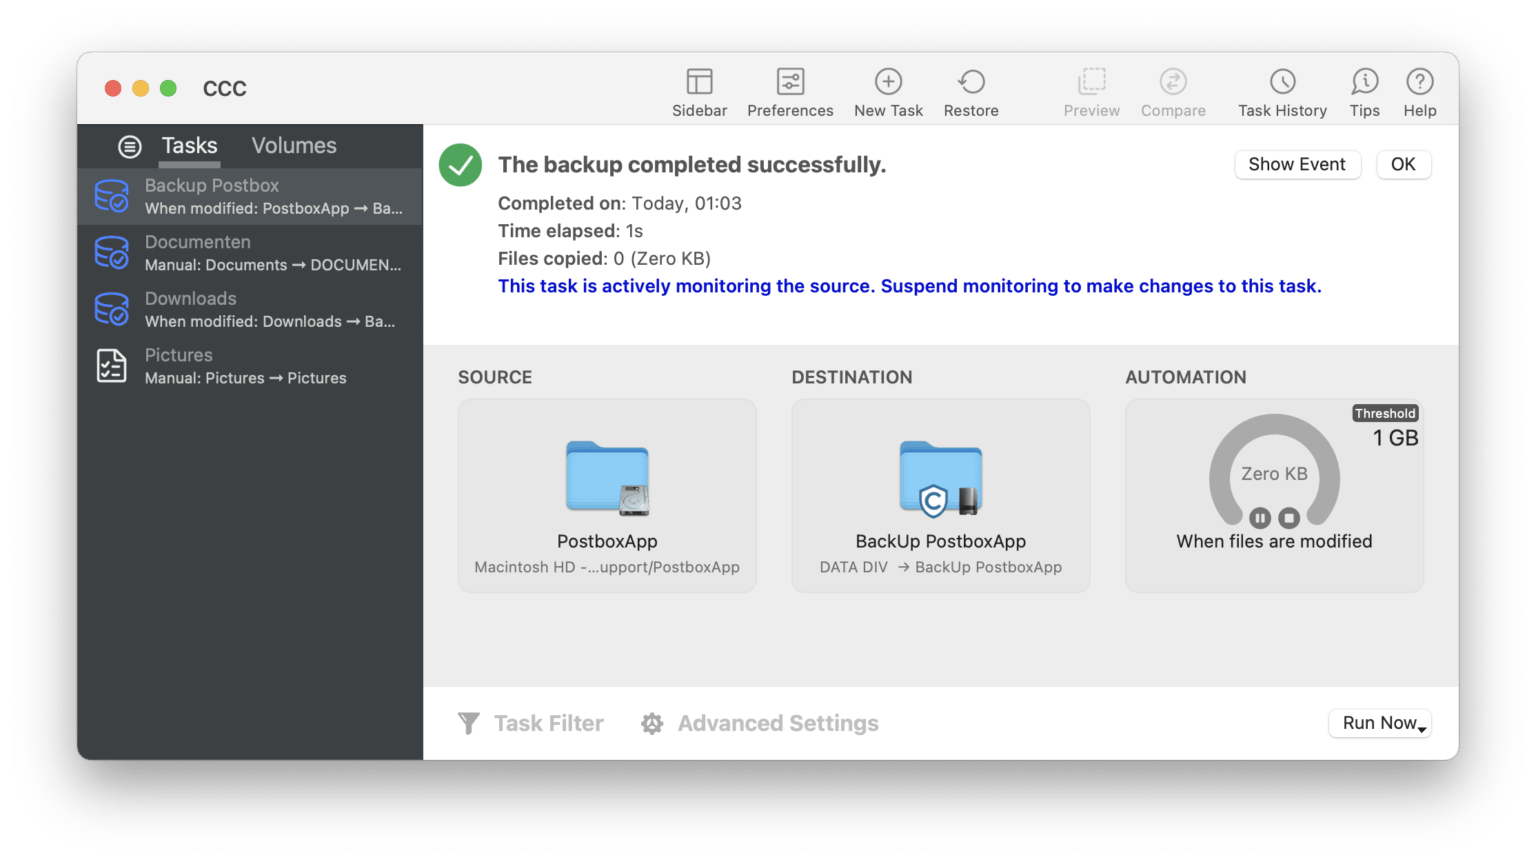Dismiss the message with OK
The width and height of the screenshot is (1536, 862).
coord(1403,165)
